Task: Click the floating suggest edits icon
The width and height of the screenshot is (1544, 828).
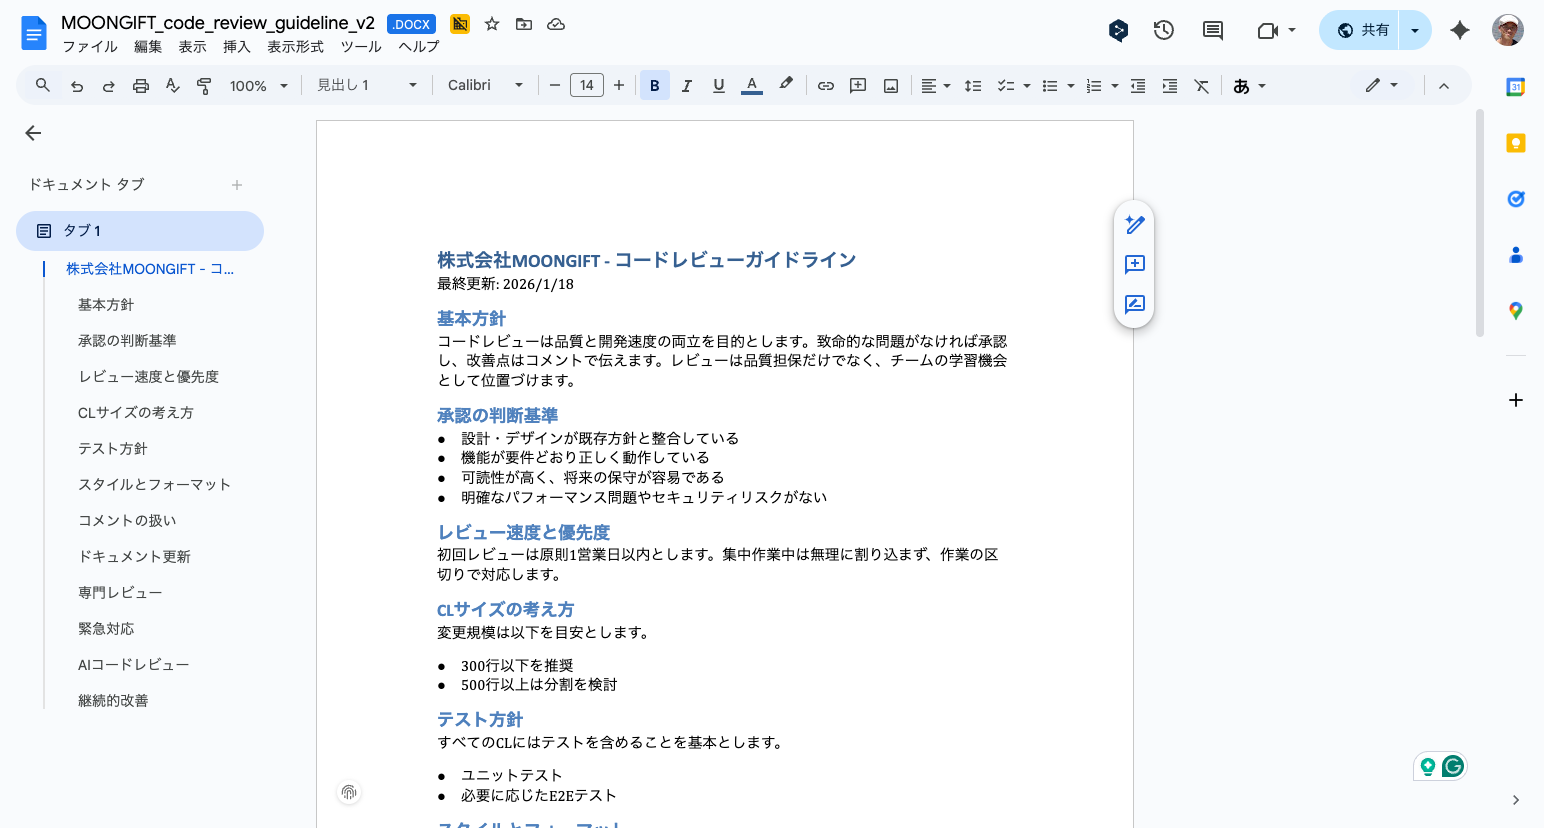Action: (1134, 304)
